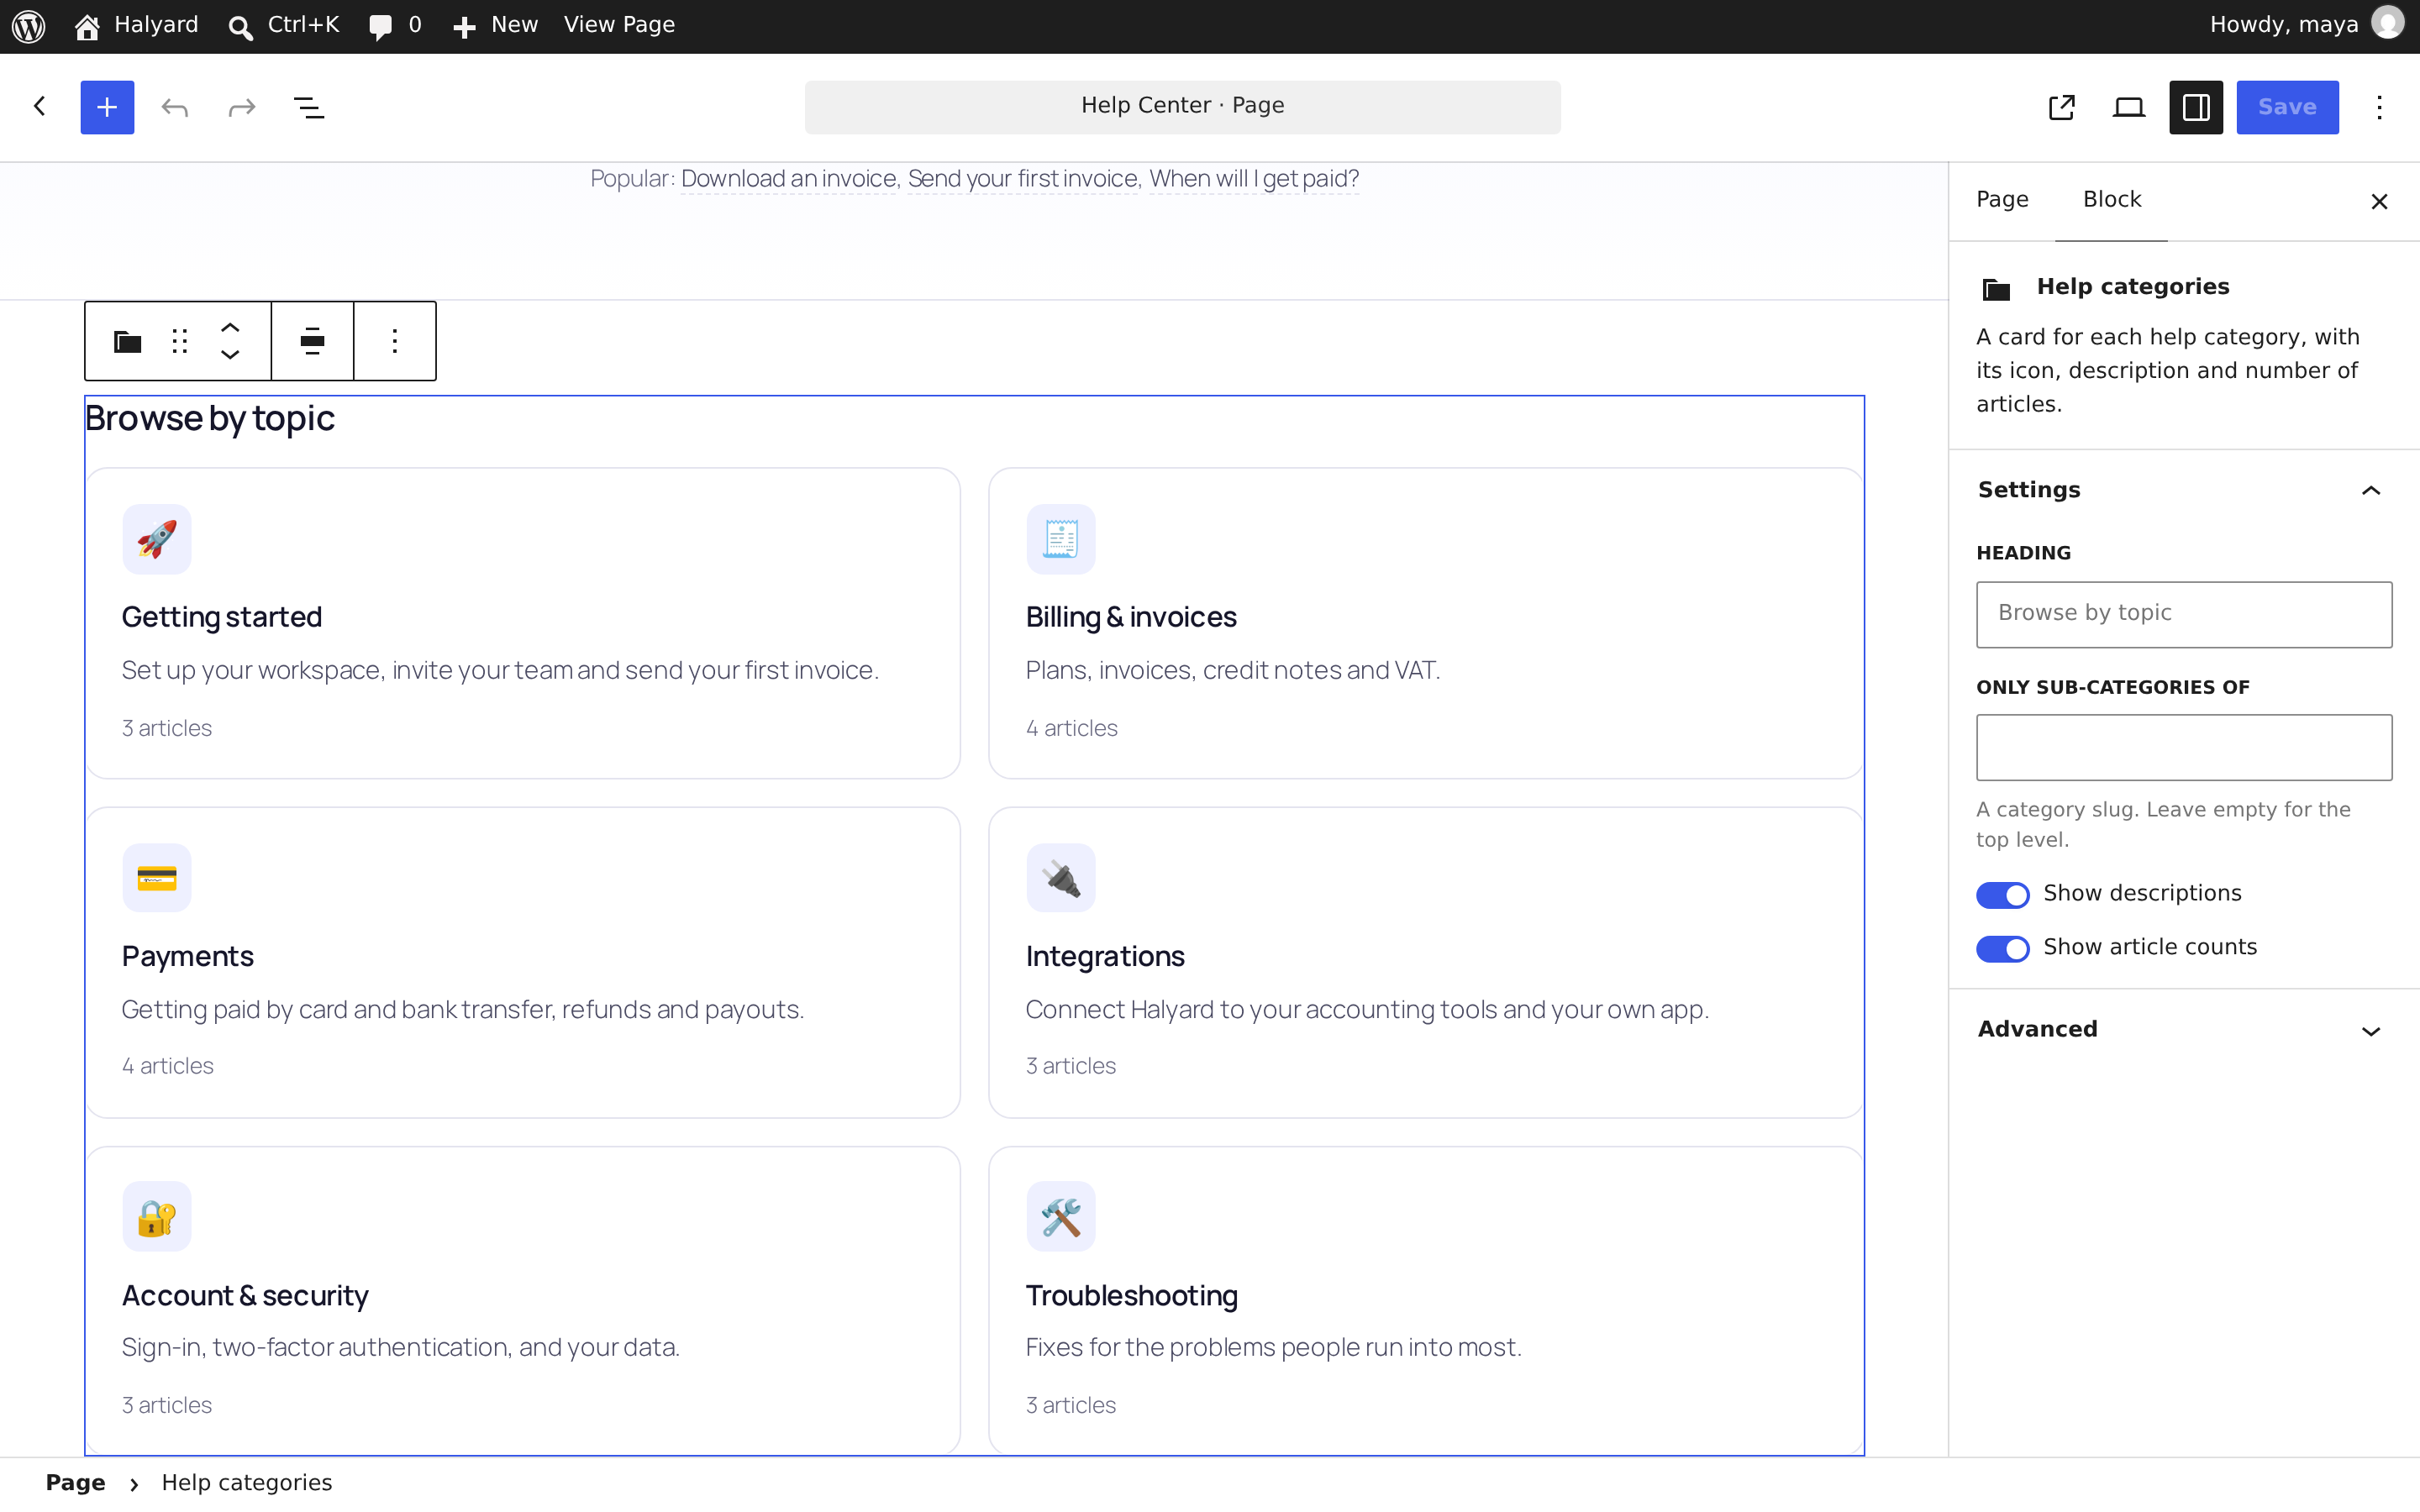Open the Howdy, maya account menu
This screenshot has height=1512, width=2420.
pos(2306,25)
